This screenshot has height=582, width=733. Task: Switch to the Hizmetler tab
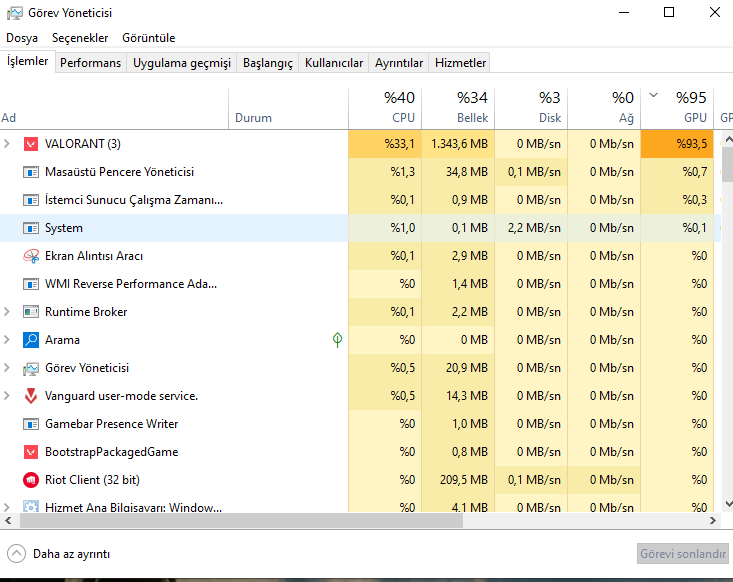(x=460, y=63)
